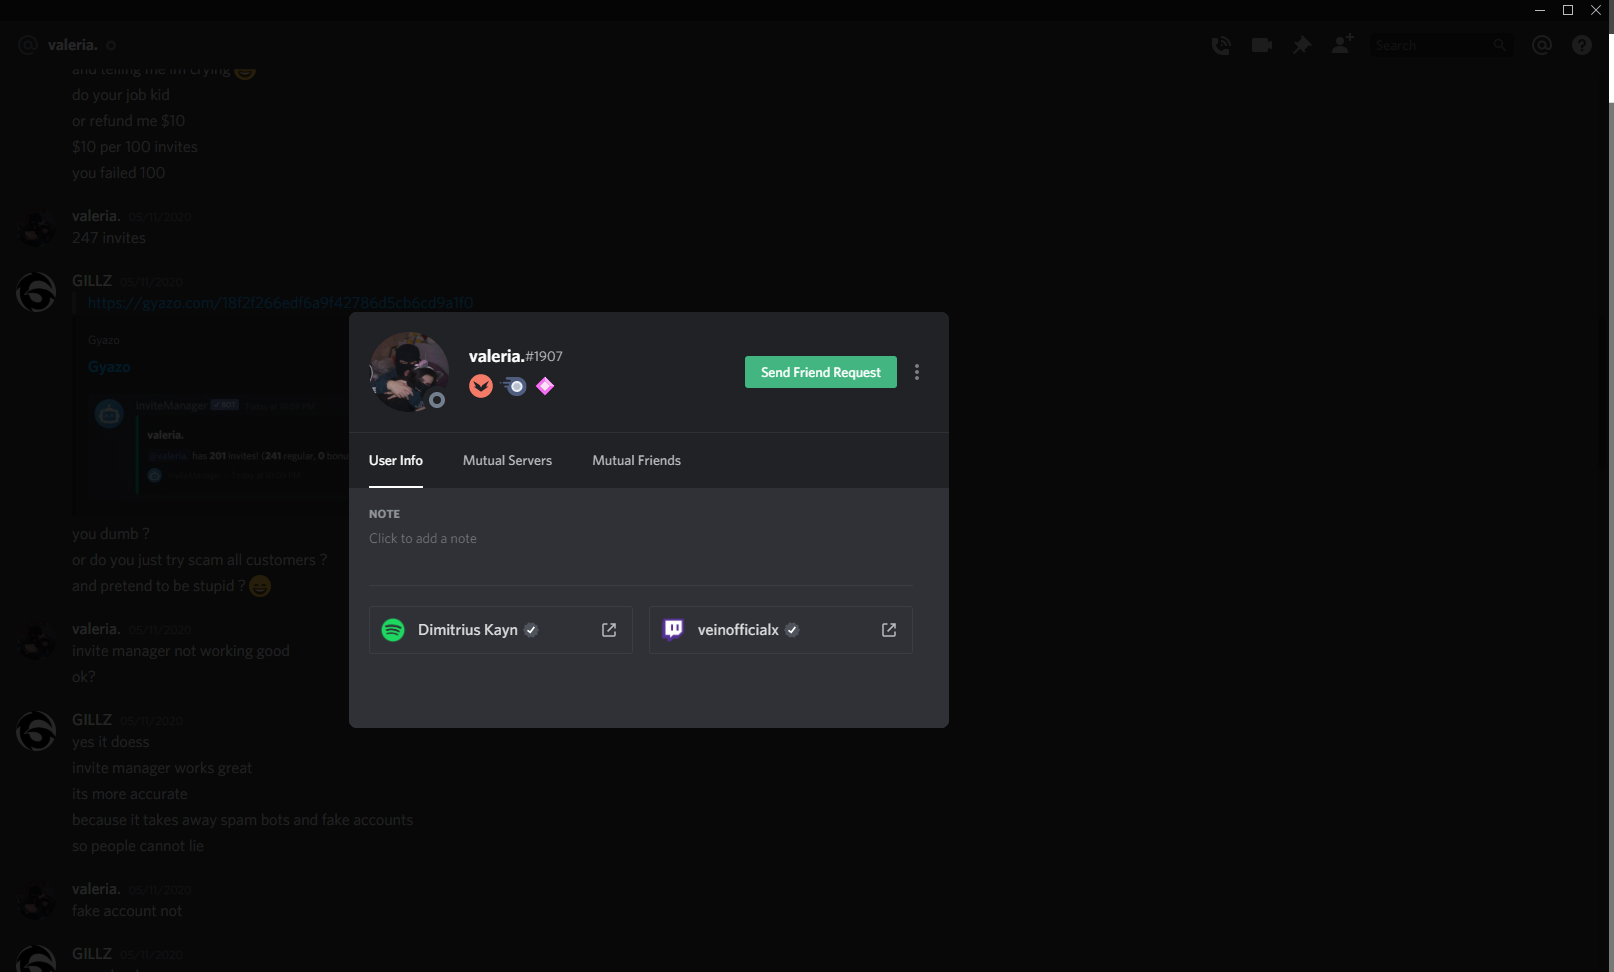Click the Twitch logo icon
Viewport: 1614px width, 972px height.
pyautogui.click(x=673, y=630)
